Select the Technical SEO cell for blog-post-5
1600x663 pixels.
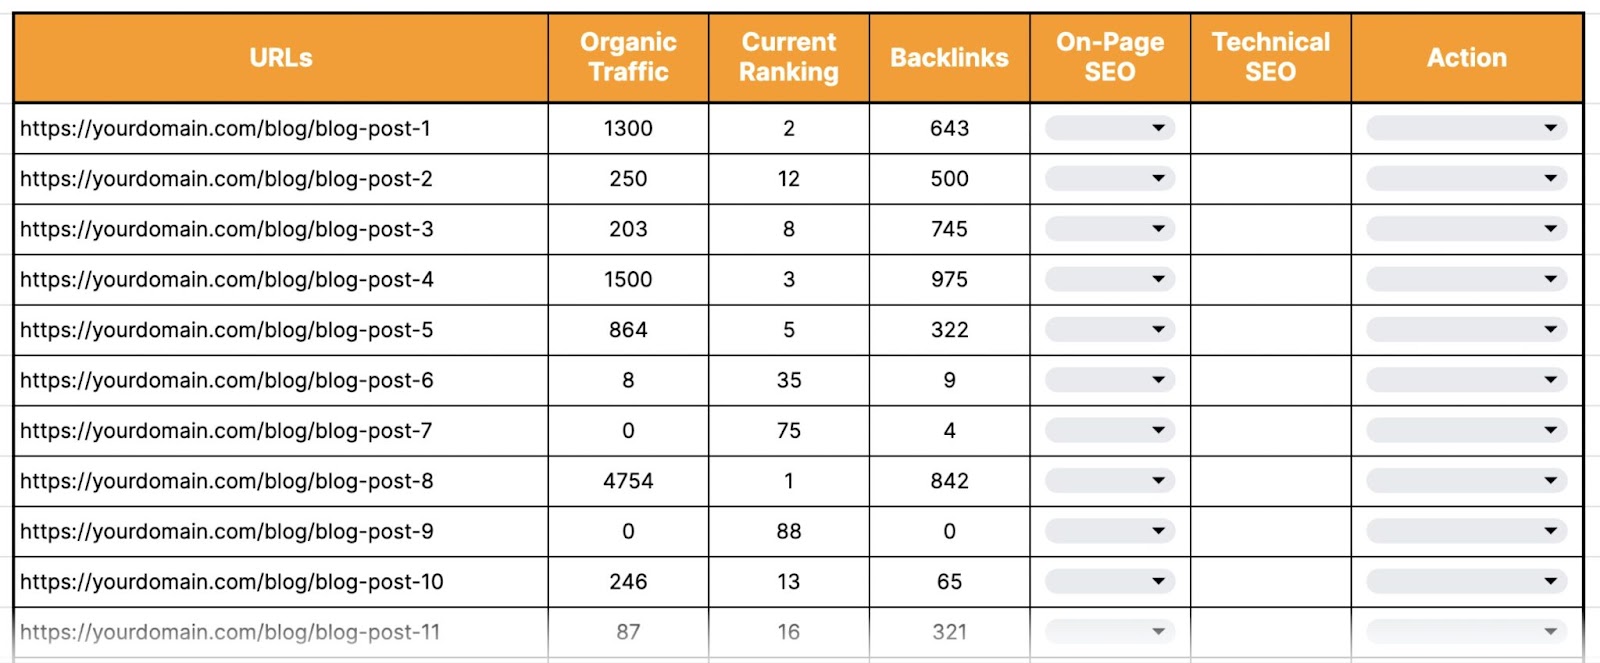tap(1270, 329)
